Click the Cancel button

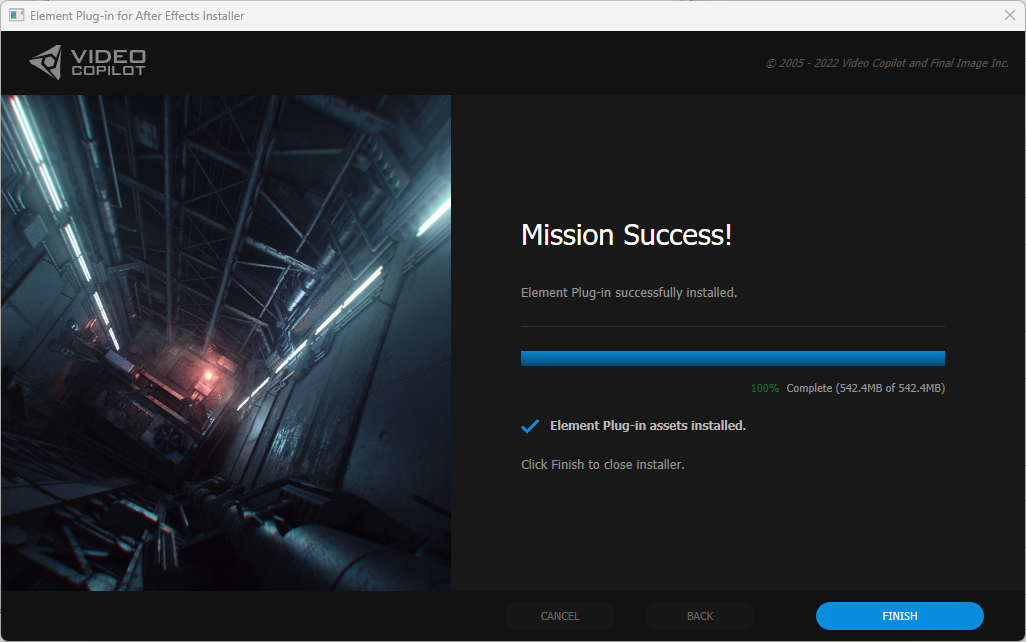click(559, 616)
